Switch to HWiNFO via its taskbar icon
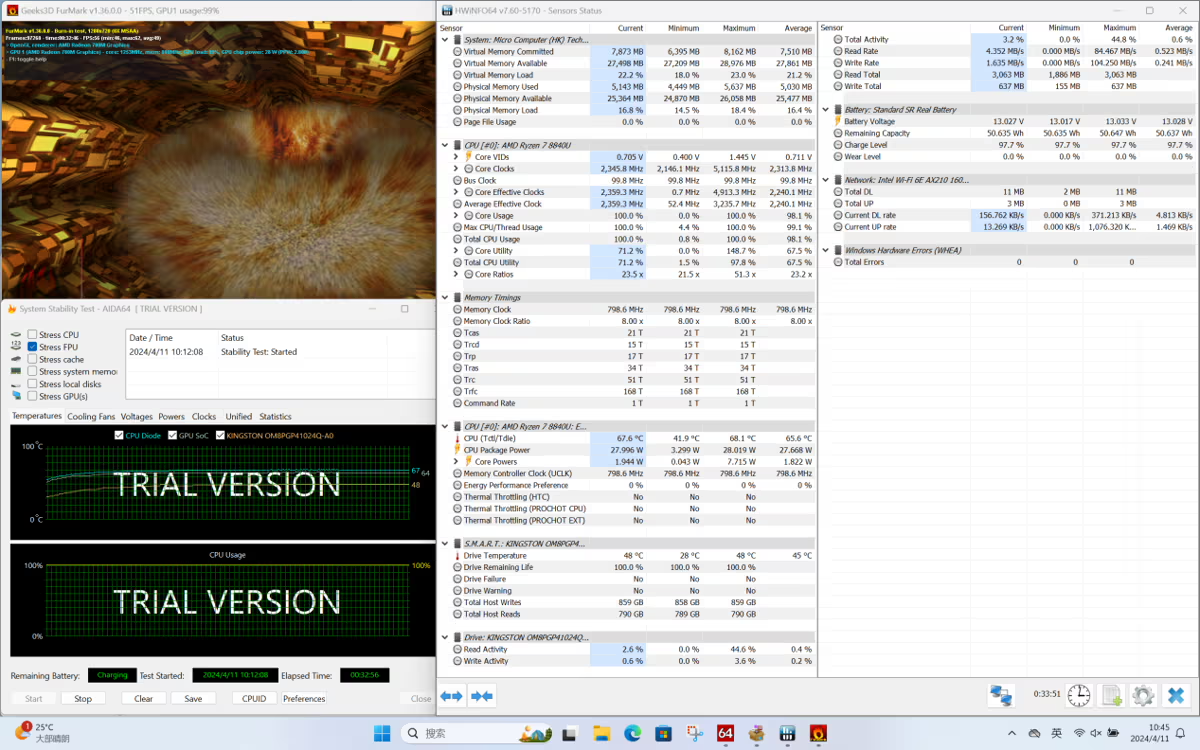The width and height of the screenshot is (1200, 750). click(788, 733)
